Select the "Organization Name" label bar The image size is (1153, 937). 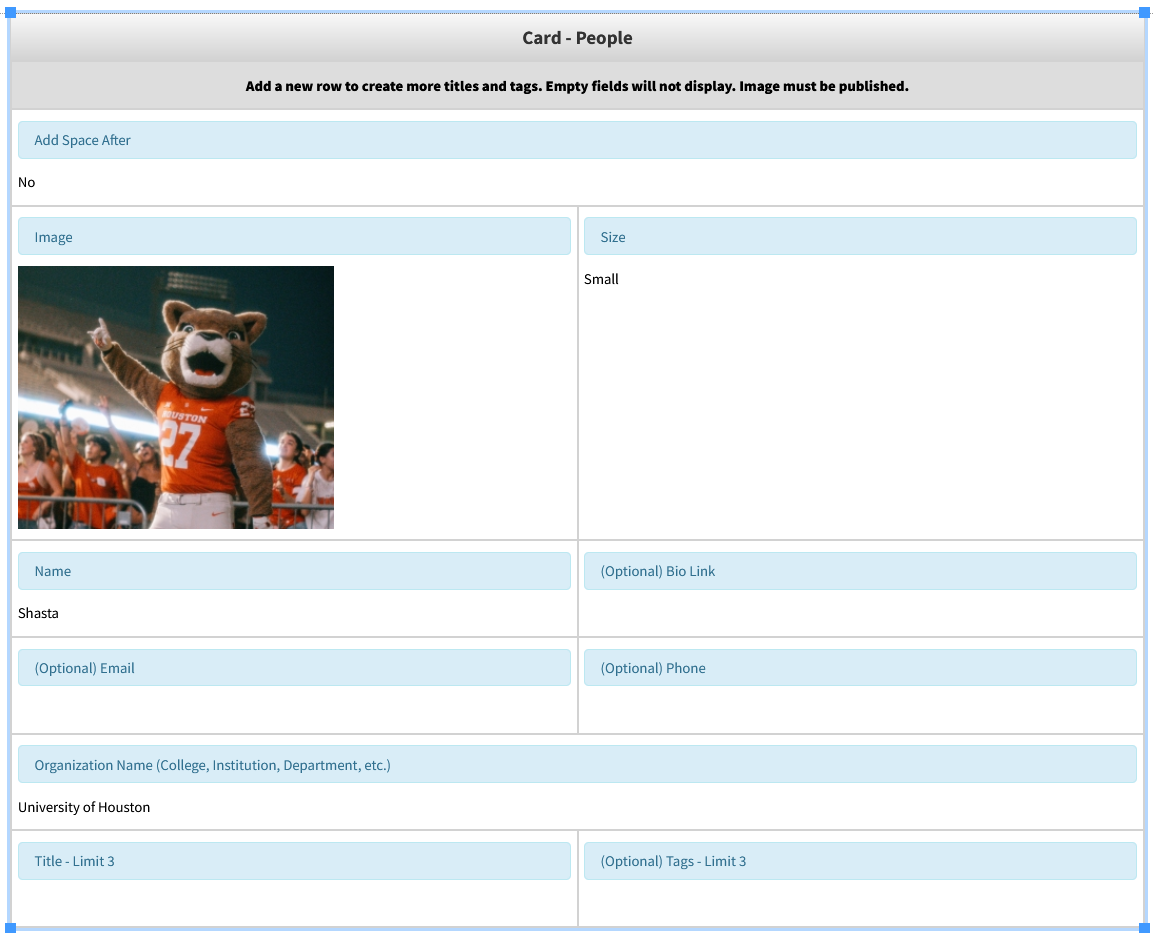[577, 765]
